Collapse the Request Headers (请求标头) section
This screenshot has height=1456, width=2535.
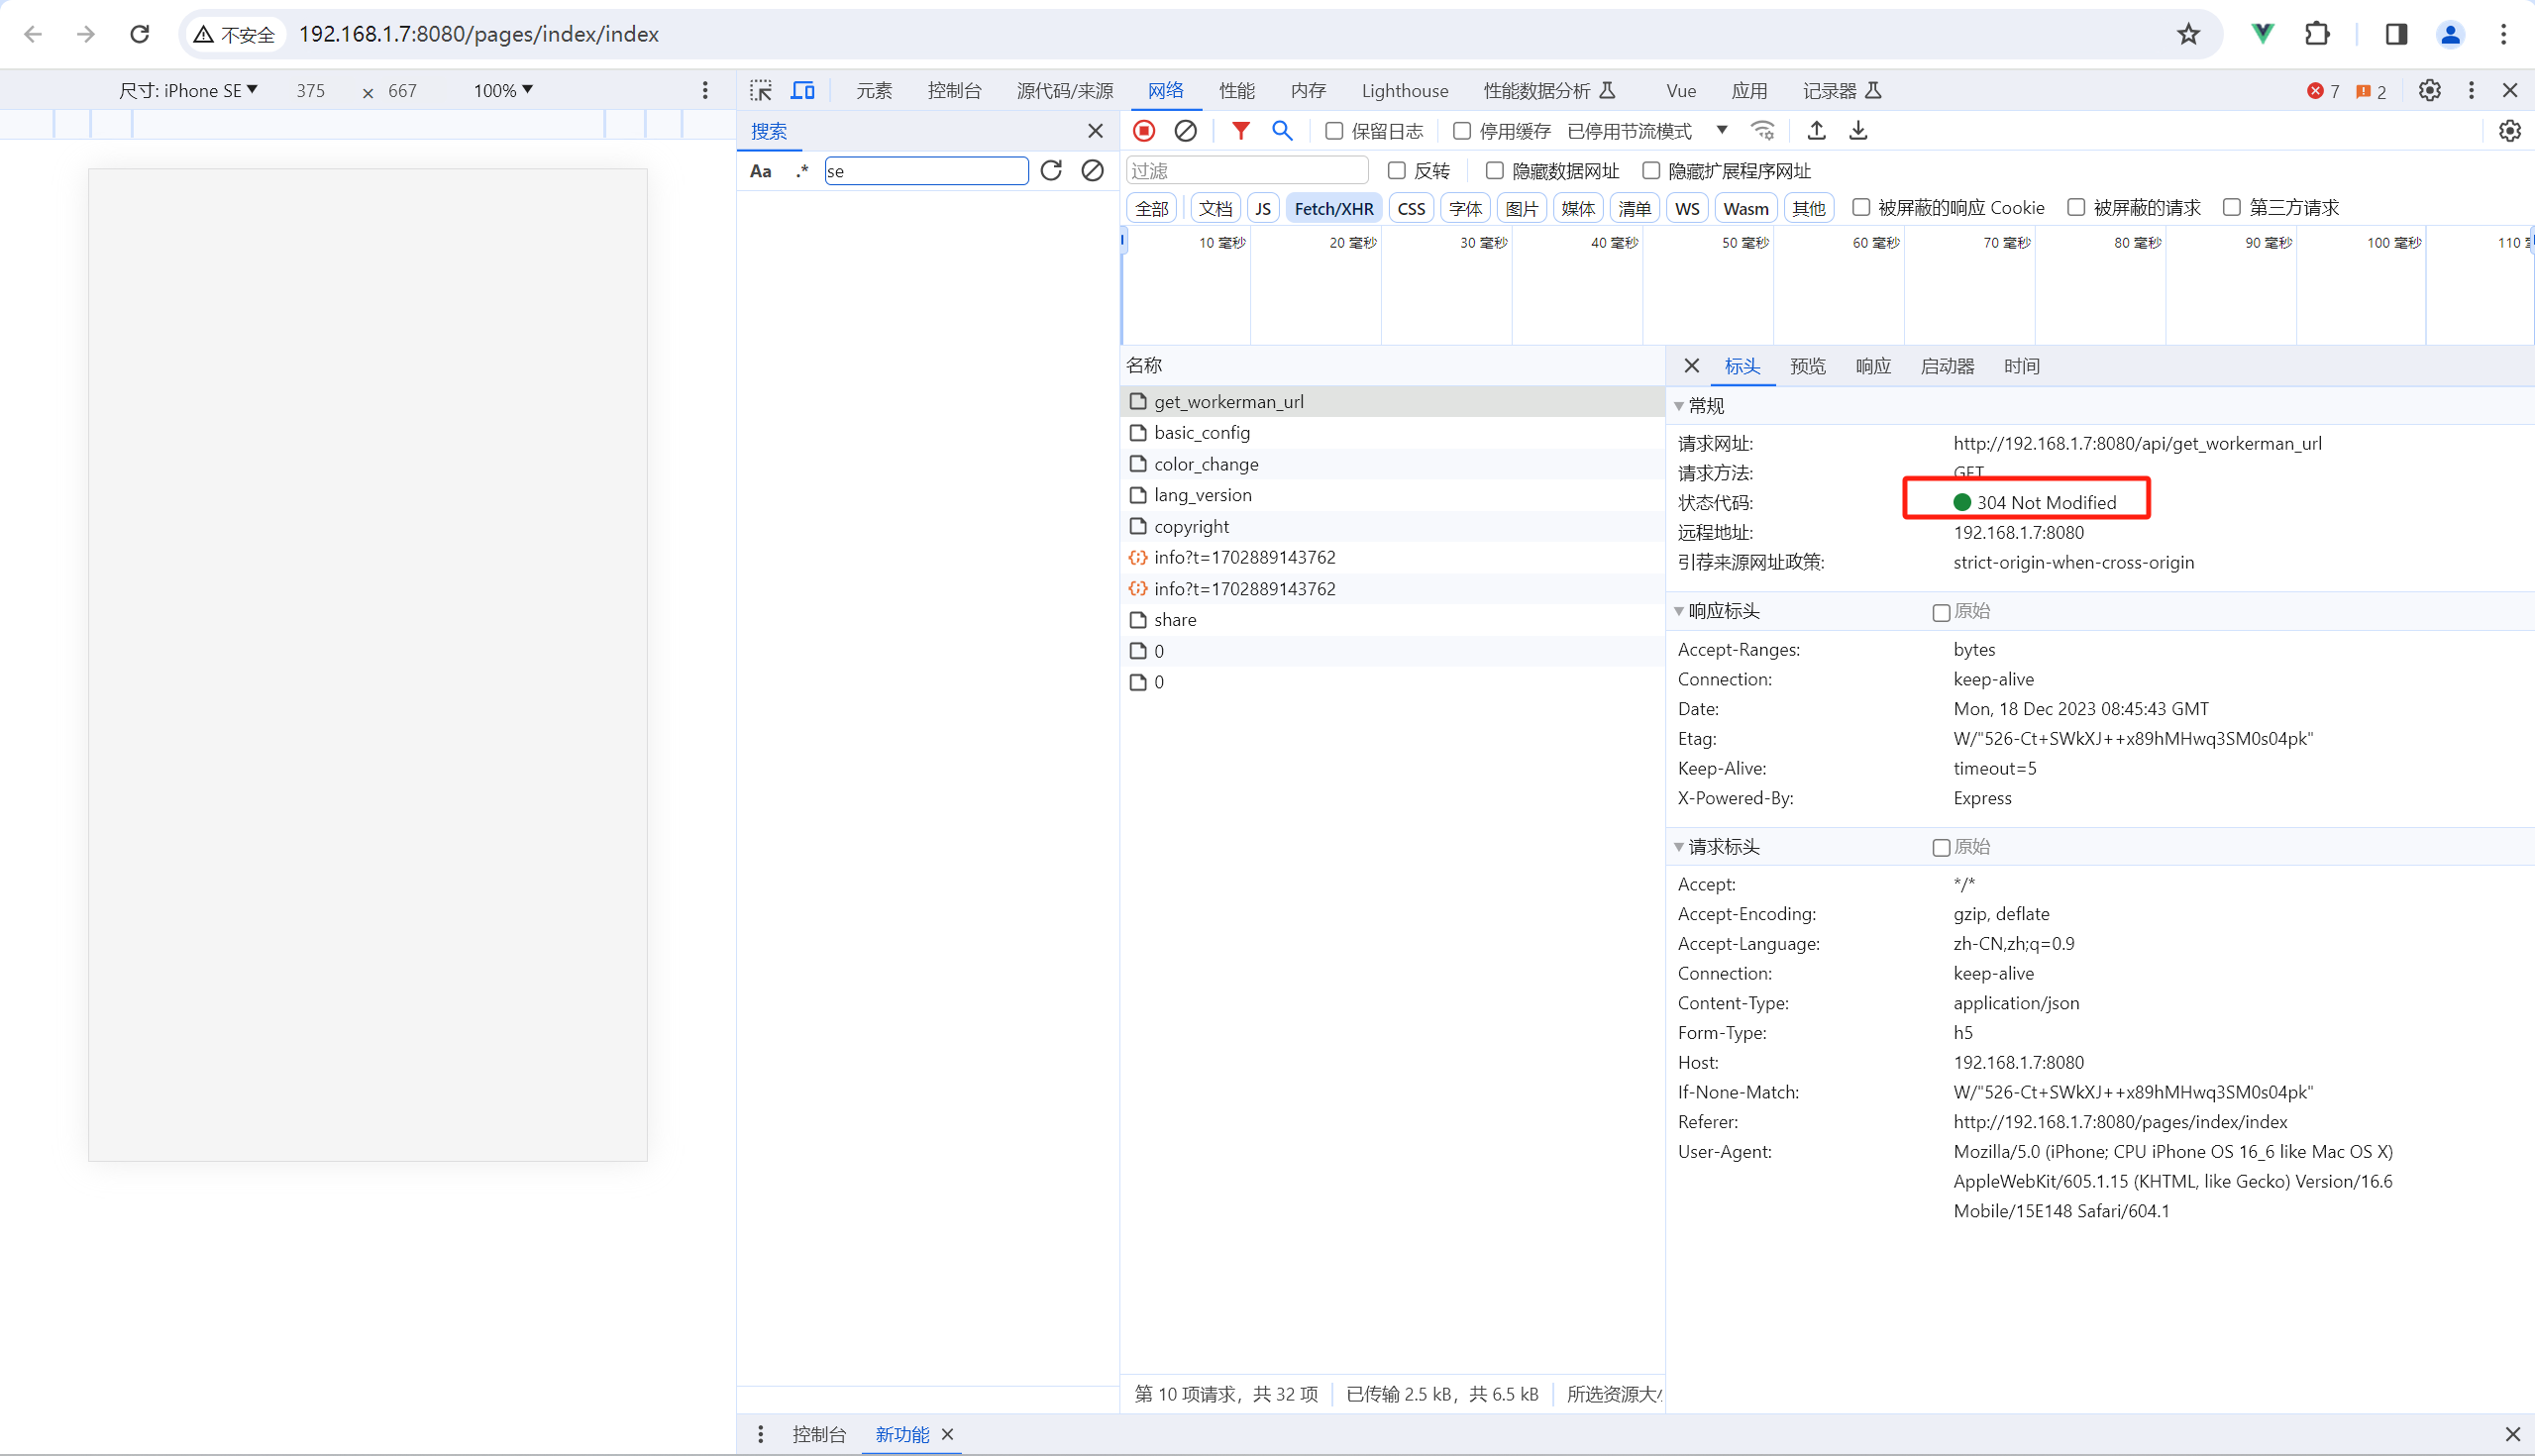click(1678, 847)
